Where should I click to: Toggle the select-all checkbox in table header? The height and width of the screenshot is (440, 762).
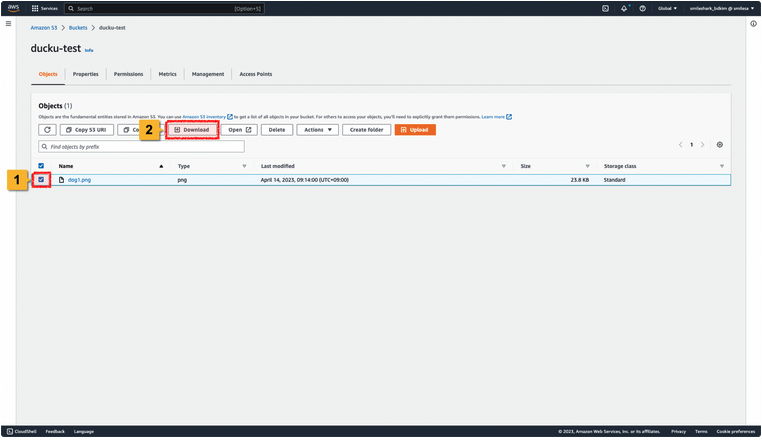coord(41,166)
